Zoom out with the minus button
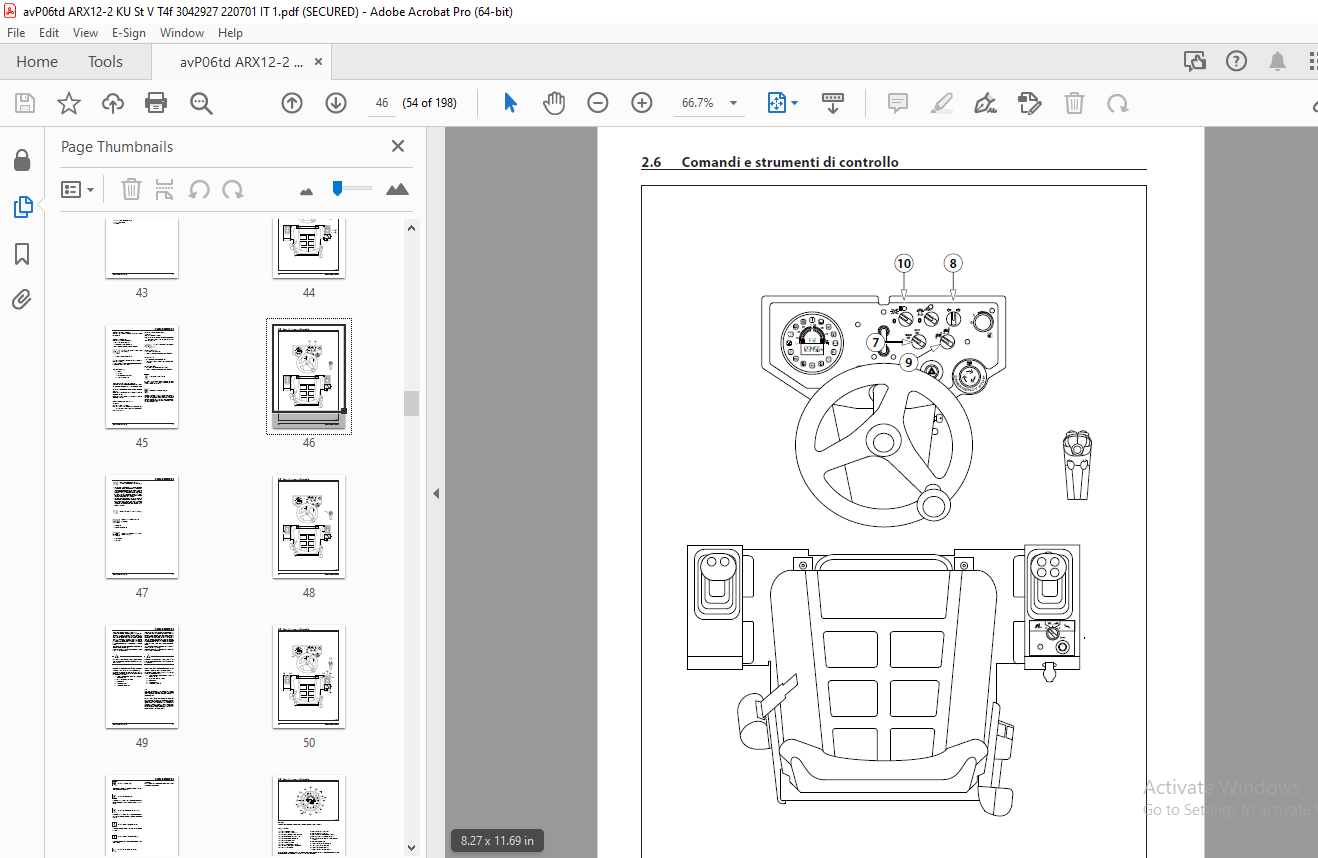1318x858 pixels. 598,103
